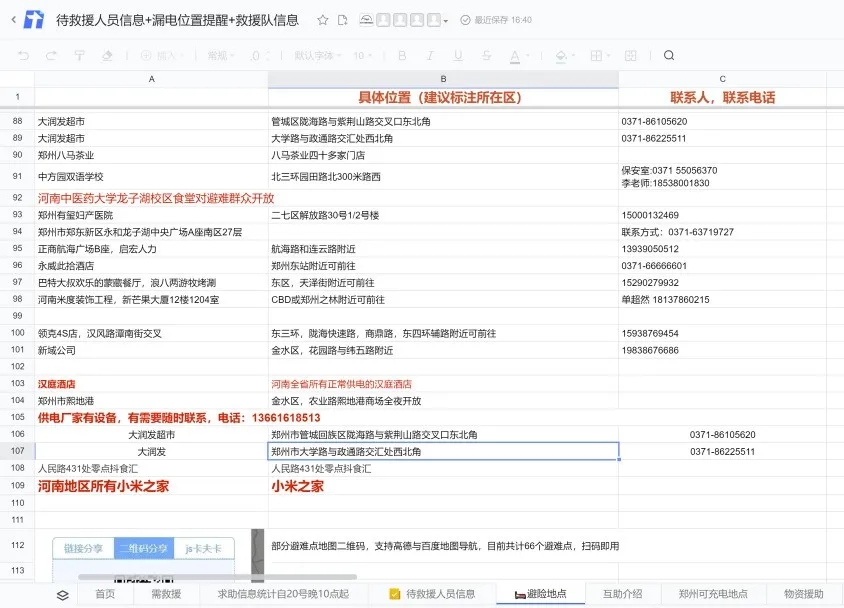The width and height of the screenshot is (844, 608).
Task: Select cell 郑州市大学路与政通路交汇处西北角
Action: [443, 451]
